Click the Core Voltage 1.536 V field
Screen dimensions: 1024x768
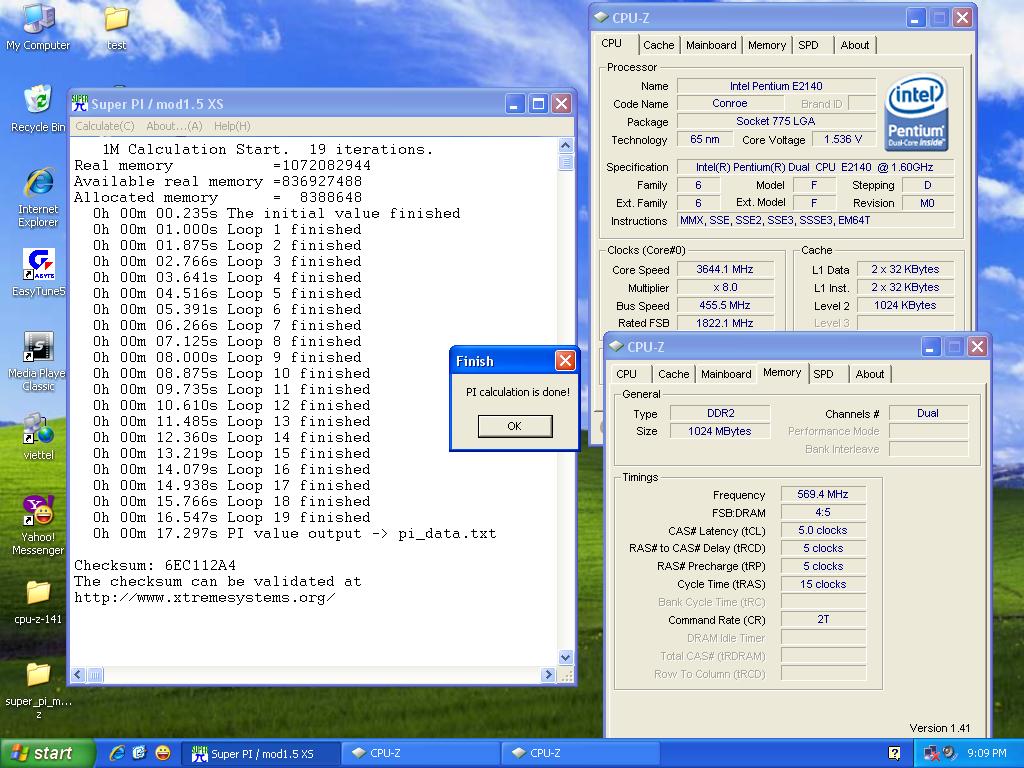pyautogui.click(x=843, y=139)
